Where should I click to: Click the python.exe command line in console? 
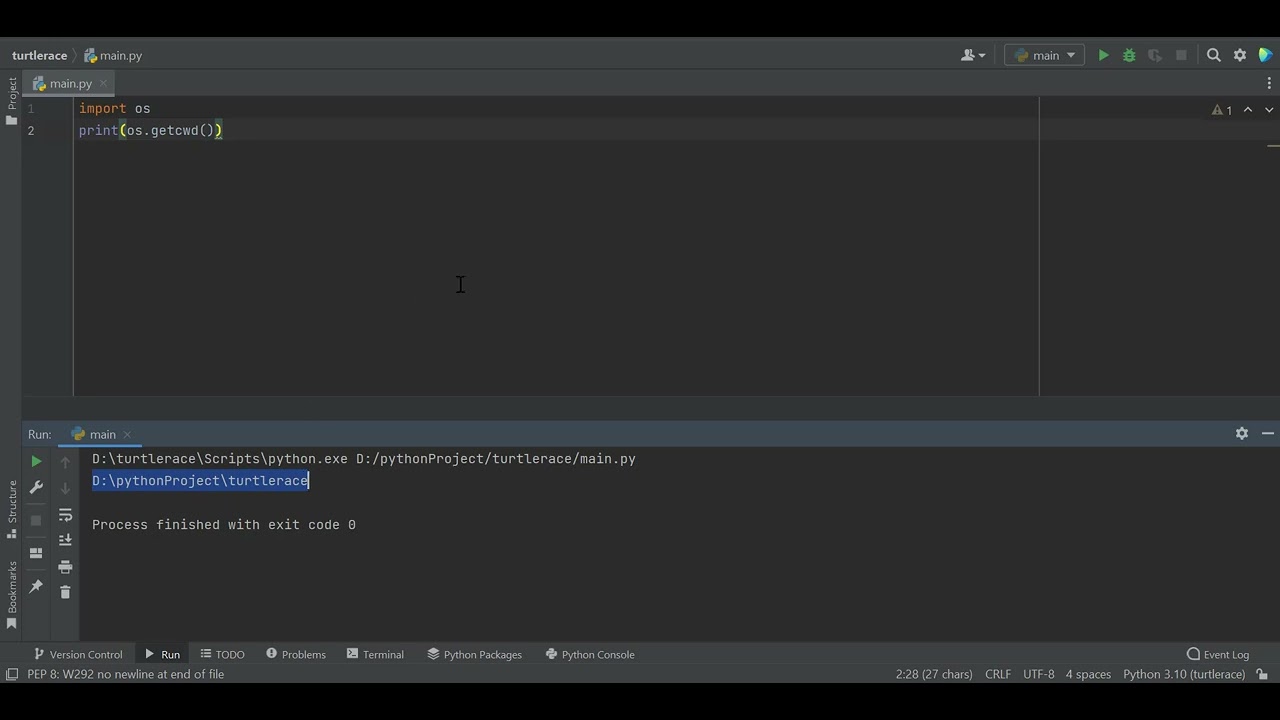[364, 459]
